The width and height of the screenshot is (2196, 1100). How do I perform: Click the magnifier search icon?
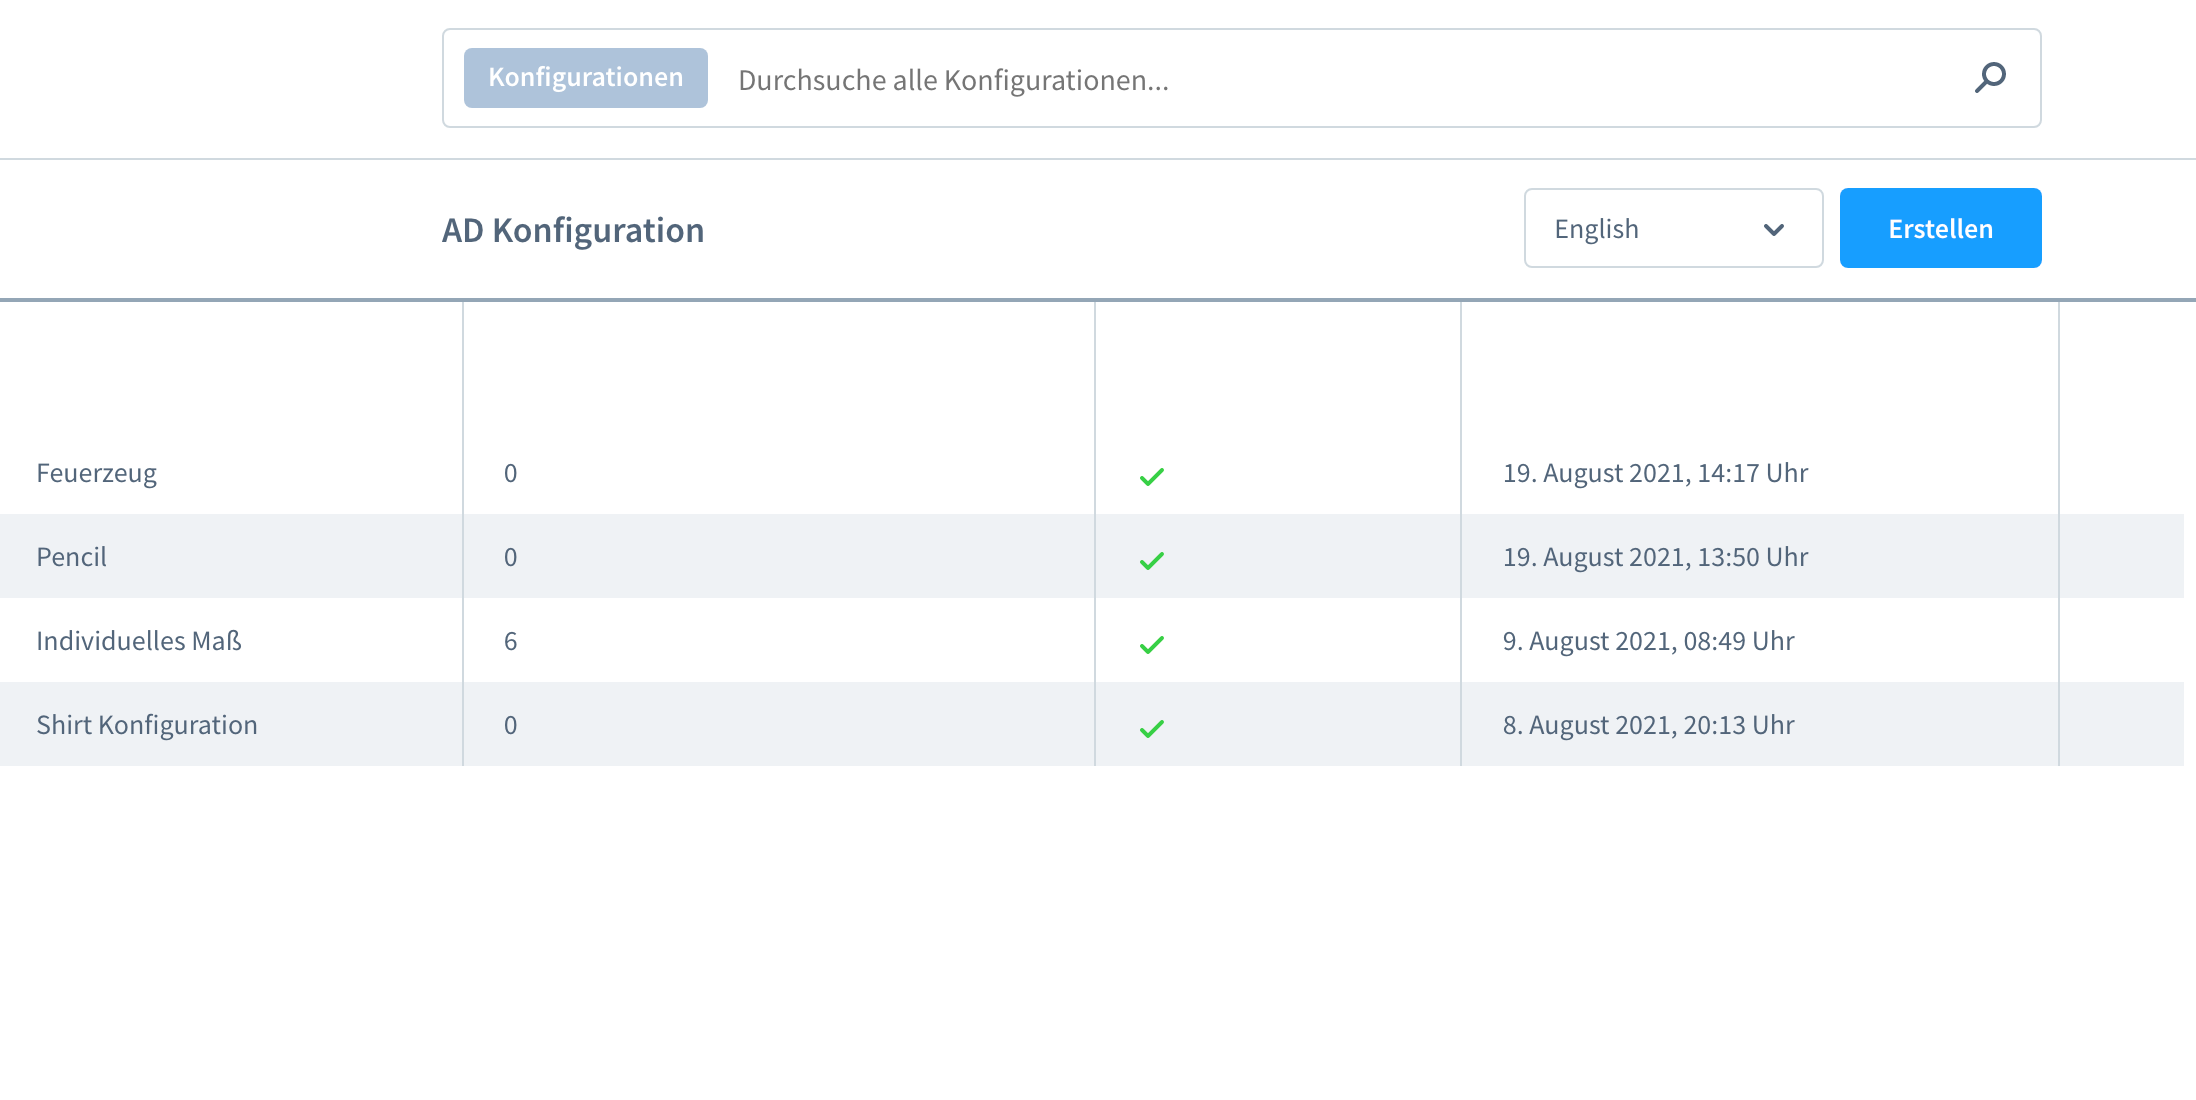1990,78
